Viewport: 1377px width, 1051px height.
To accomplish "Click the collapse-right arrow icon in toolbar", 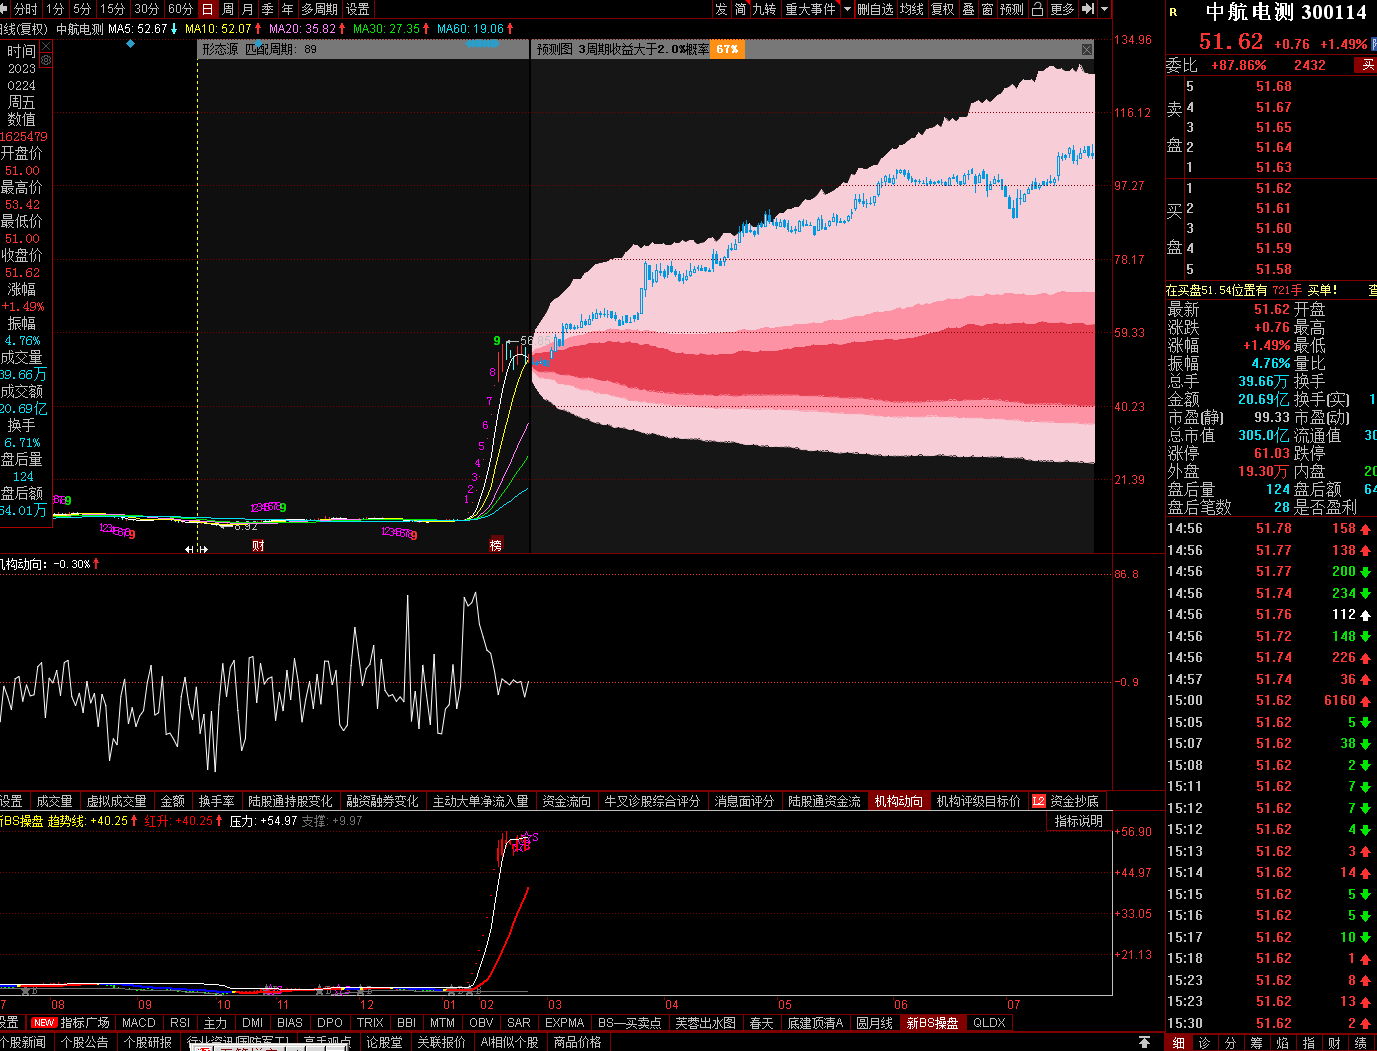I will (1088, 9).
